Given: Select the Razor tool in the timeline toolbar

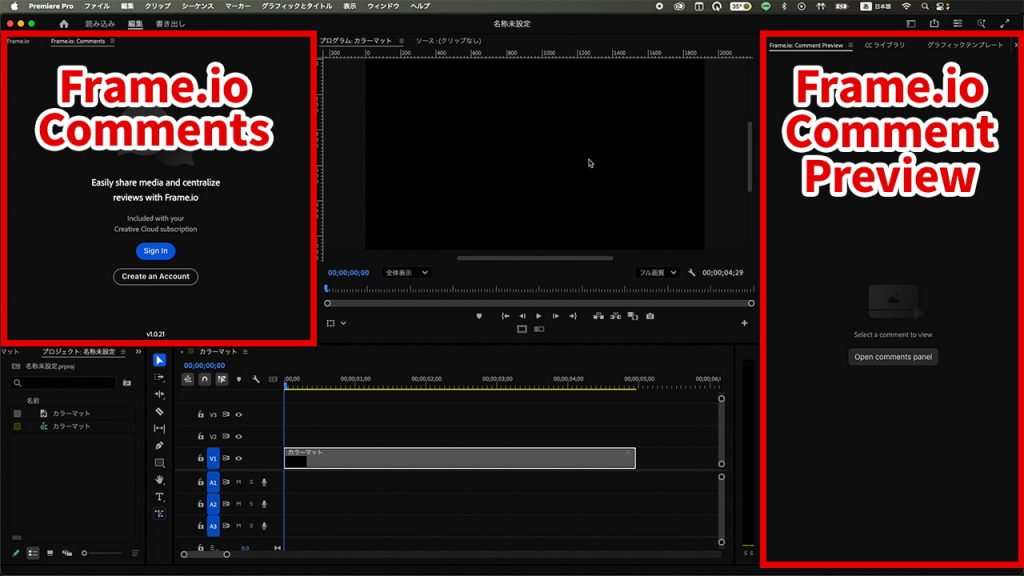Looking at the screenshot, I should pyautogui.click(x=160, y=413).
